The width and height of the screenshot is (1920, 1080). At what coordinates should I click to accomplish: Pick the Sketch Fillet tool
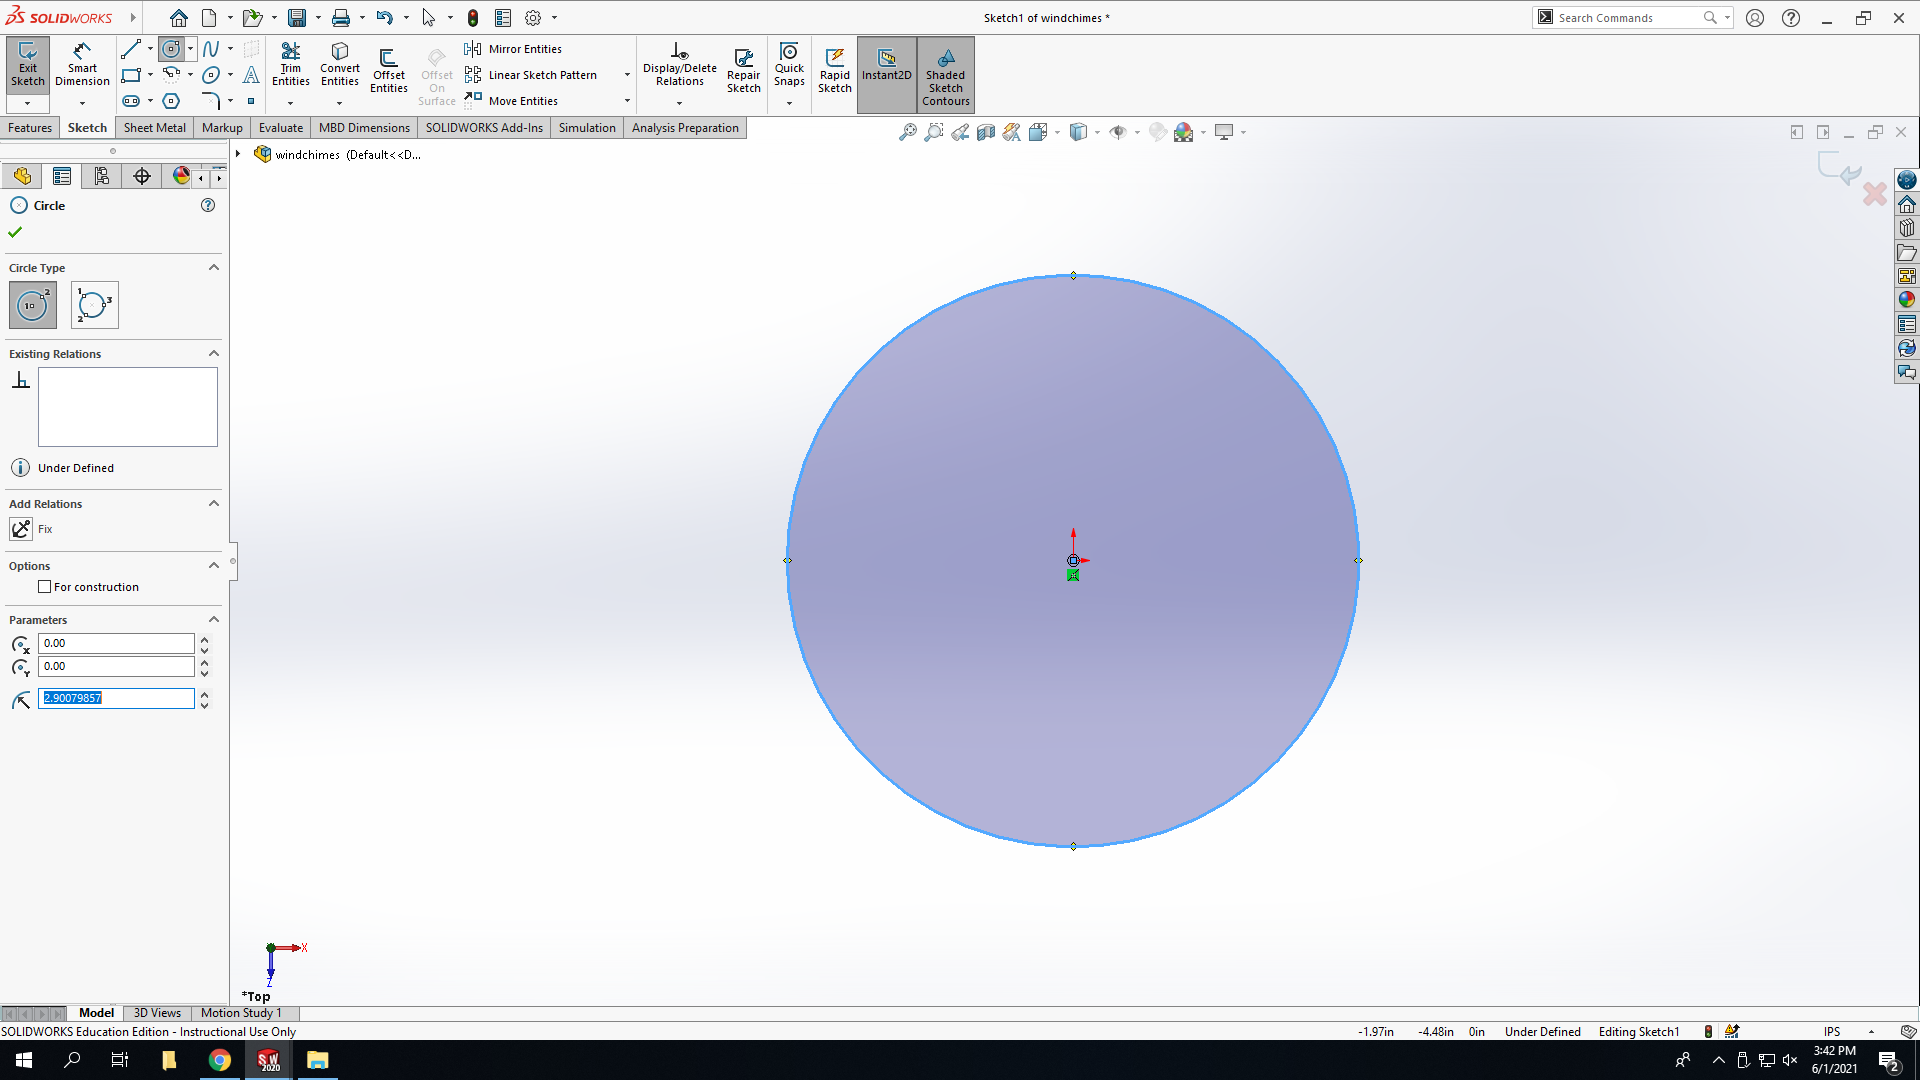click(x=211, y=101)
